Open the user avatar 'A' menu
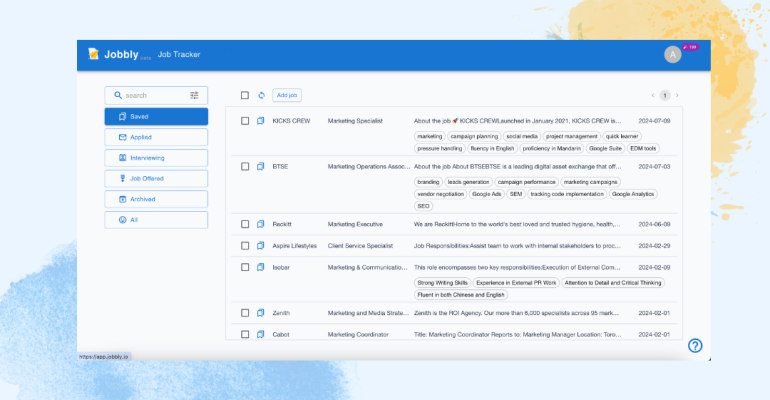770x400 pixels. (672, 54)
